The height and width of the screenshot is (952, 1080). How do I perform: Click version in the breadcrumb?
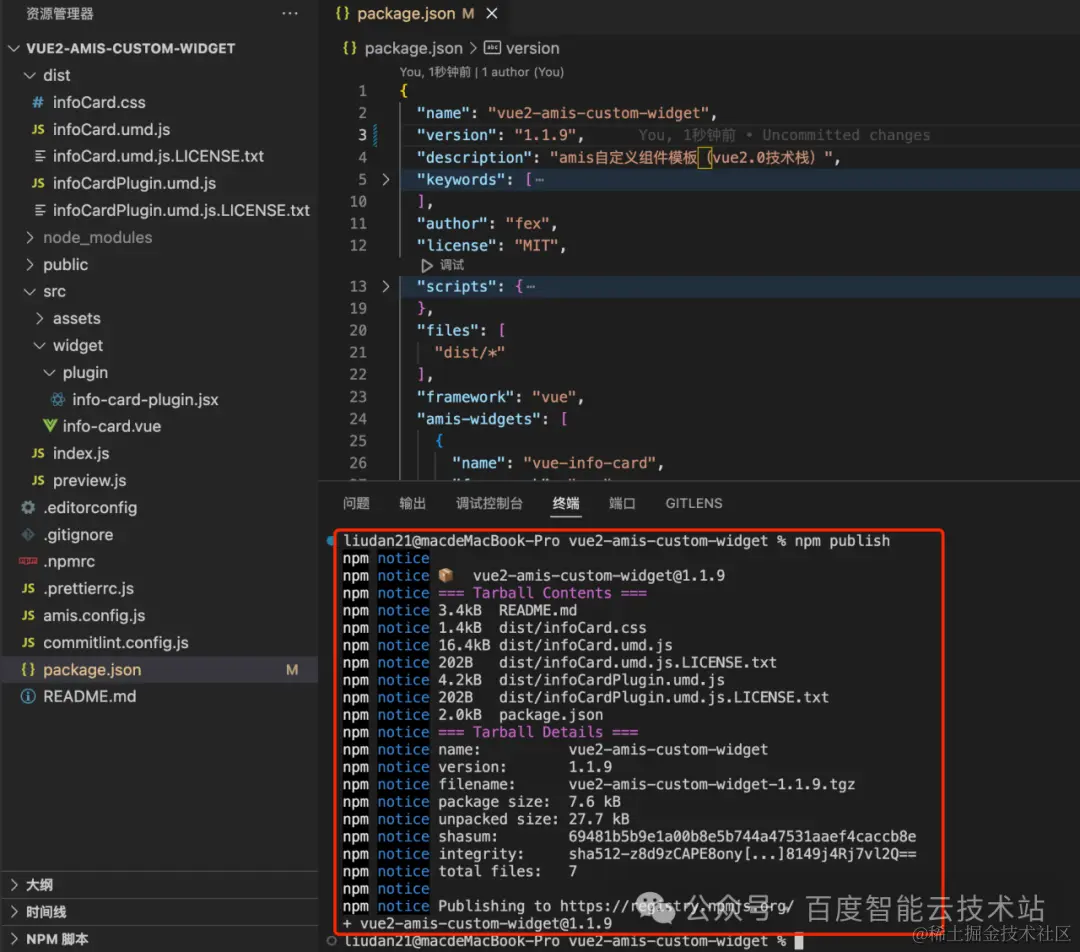[x=532, y=48]
